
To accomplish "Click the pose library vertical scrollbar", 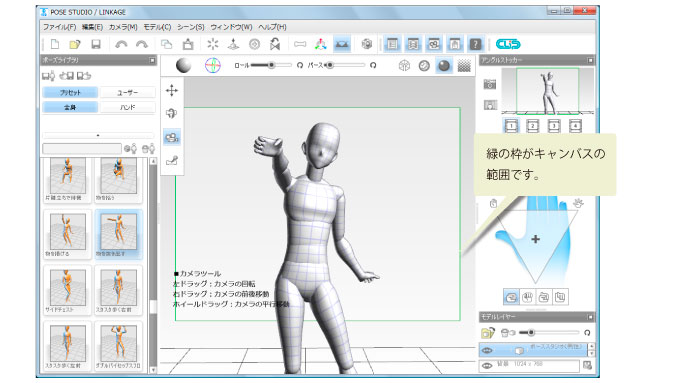I will pos(153,265).
